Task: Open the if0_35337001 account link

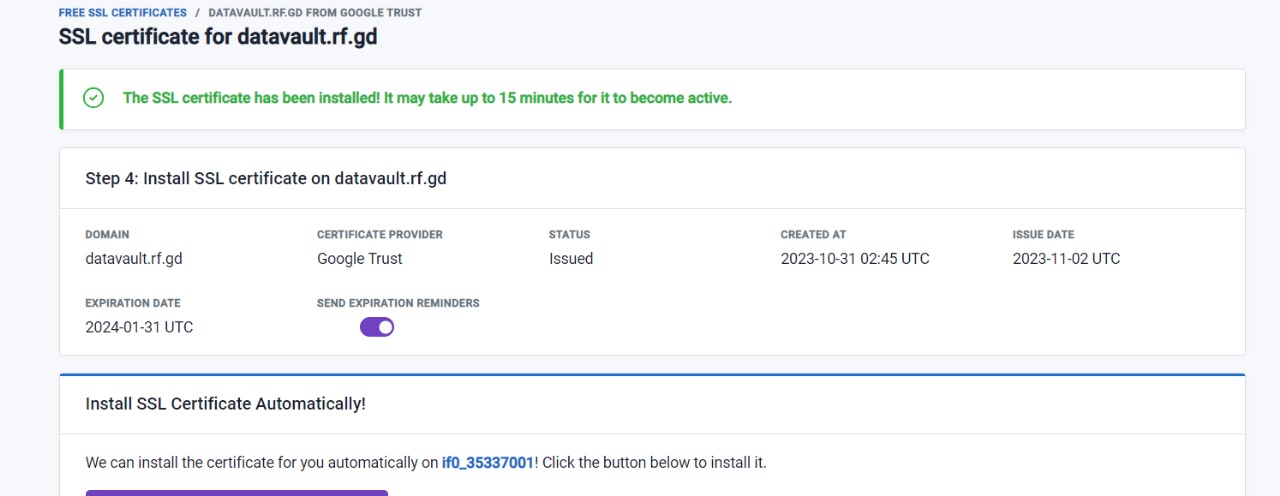Action: (487, 463)
